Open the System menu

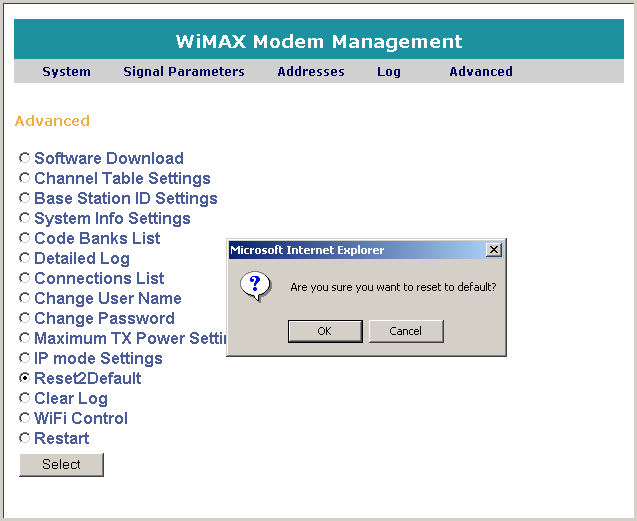(66, 72)
